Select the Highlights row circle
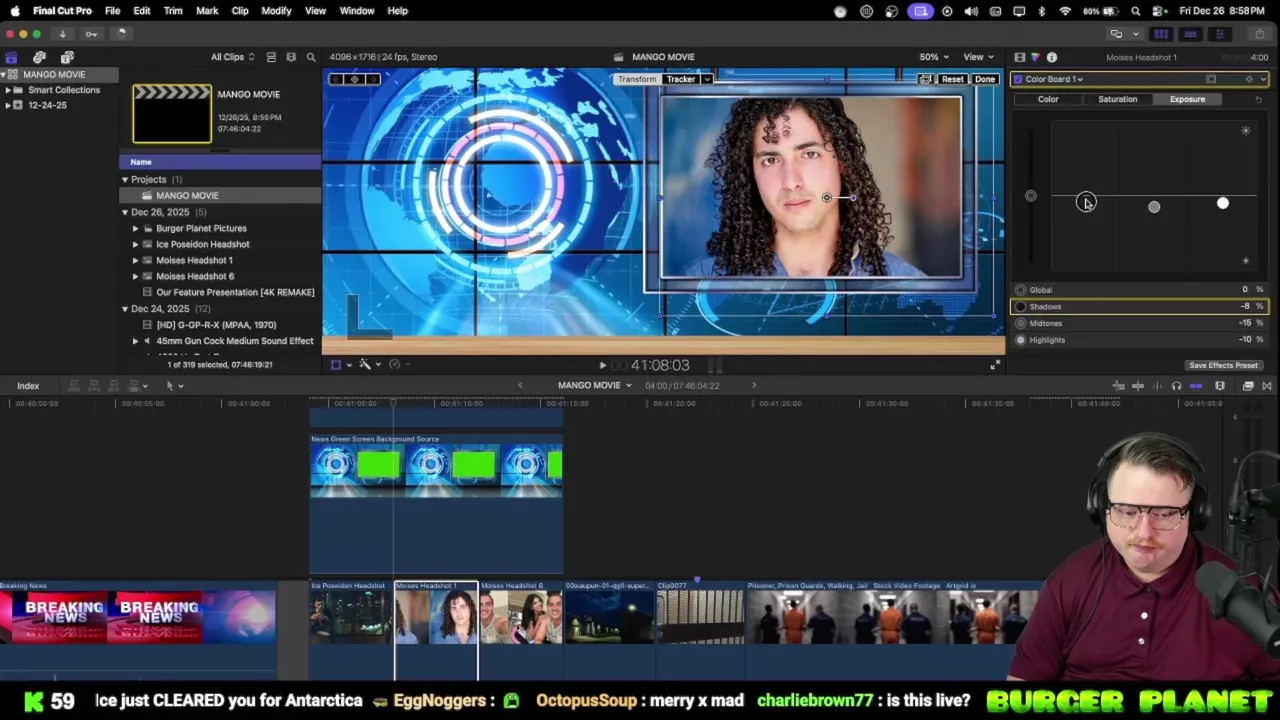 [1020, 340]
